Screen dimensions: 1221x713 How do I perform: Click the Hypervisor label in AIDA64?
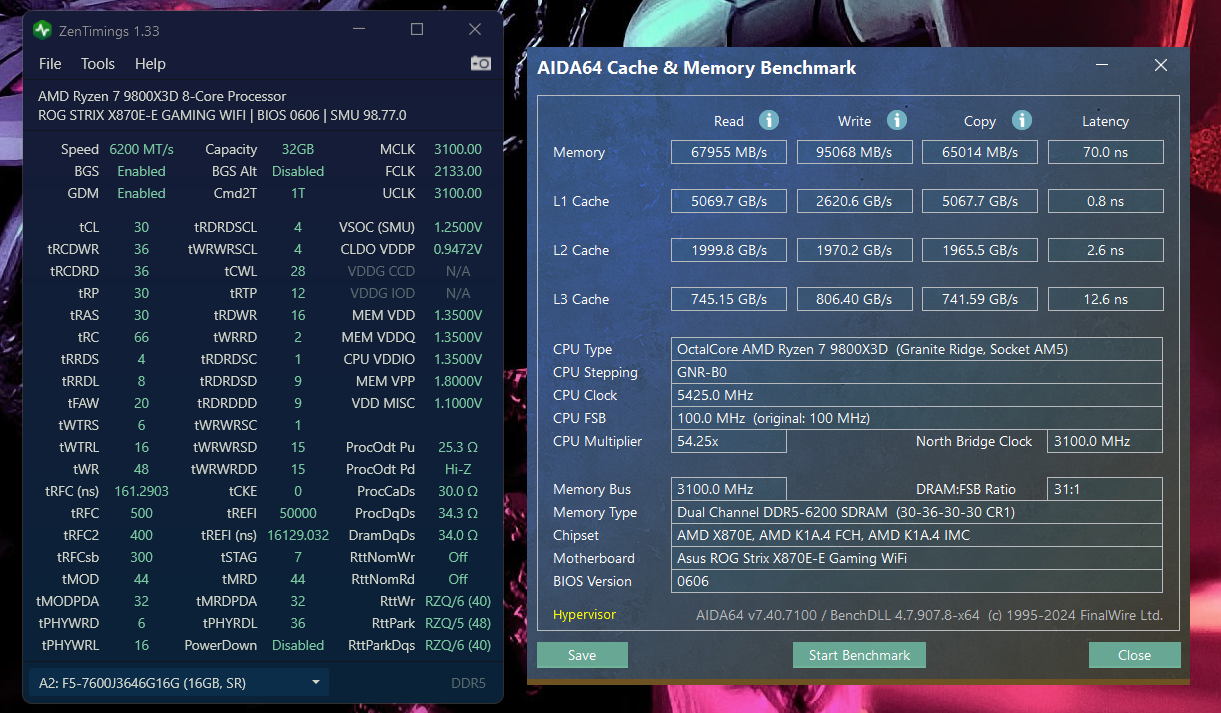[x=584, y=614]
